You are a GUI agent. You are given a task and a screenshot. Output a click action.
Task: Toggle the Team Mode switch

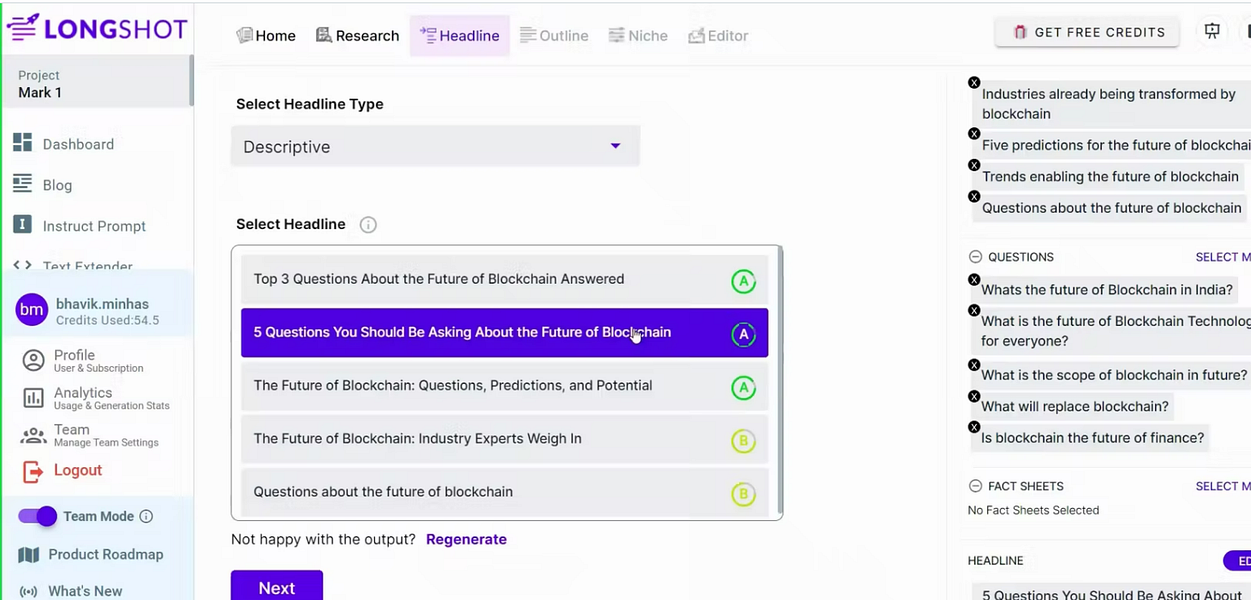point(38,516)
